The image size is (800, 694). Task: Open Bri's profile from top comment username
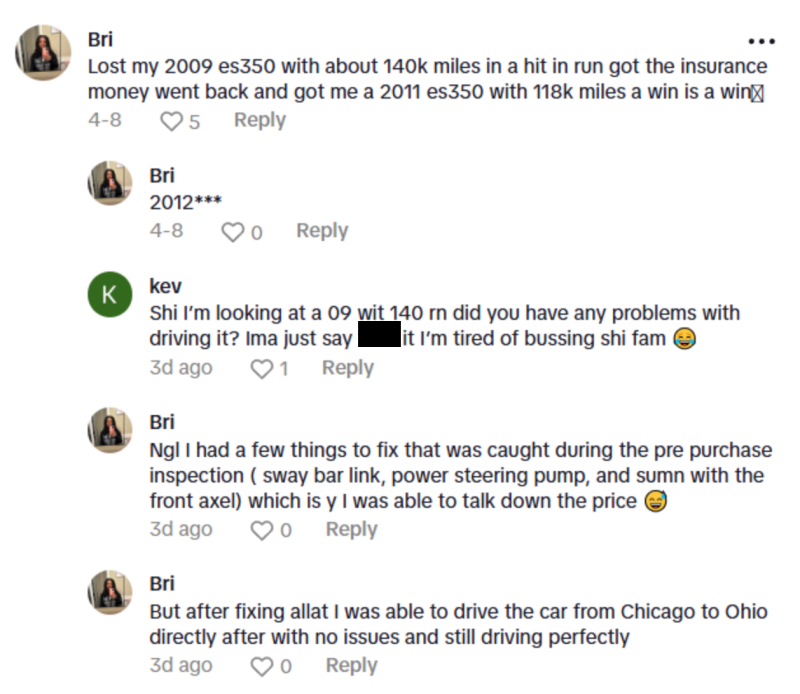pyautogui.click(x=100, y=40)
